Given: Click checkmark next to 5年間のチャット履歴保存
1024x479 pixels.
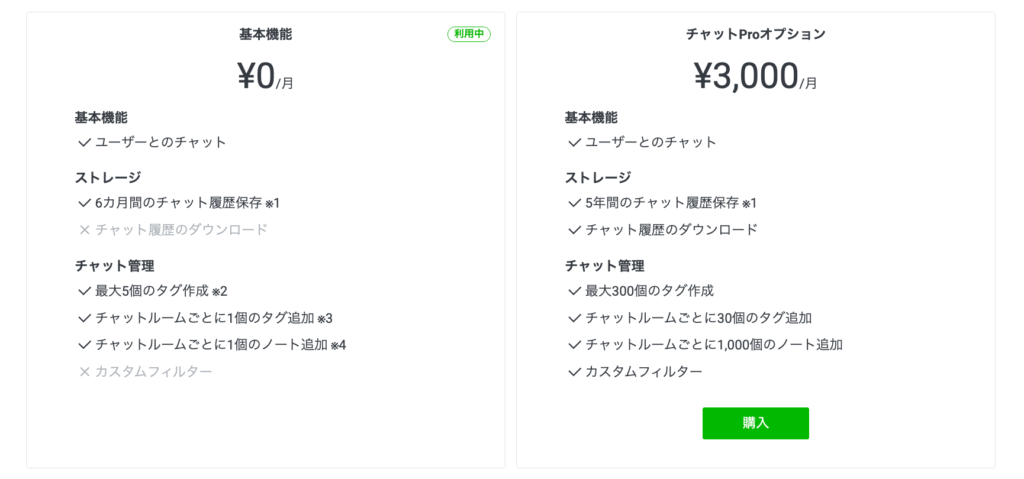Looking at the screenshot, I should click(574, 203).
